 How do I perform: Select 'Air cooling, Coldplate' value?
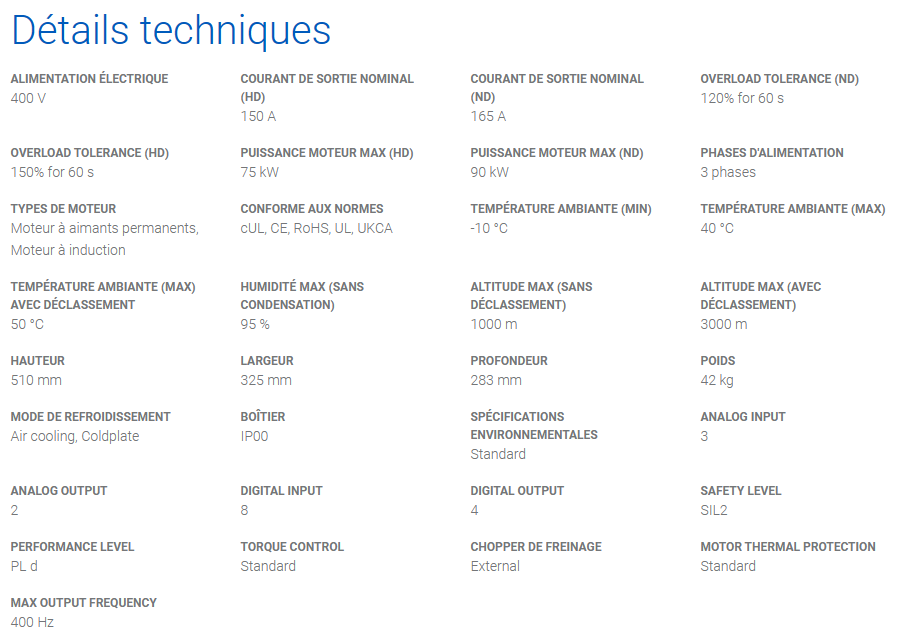click(x=75, y=436)
